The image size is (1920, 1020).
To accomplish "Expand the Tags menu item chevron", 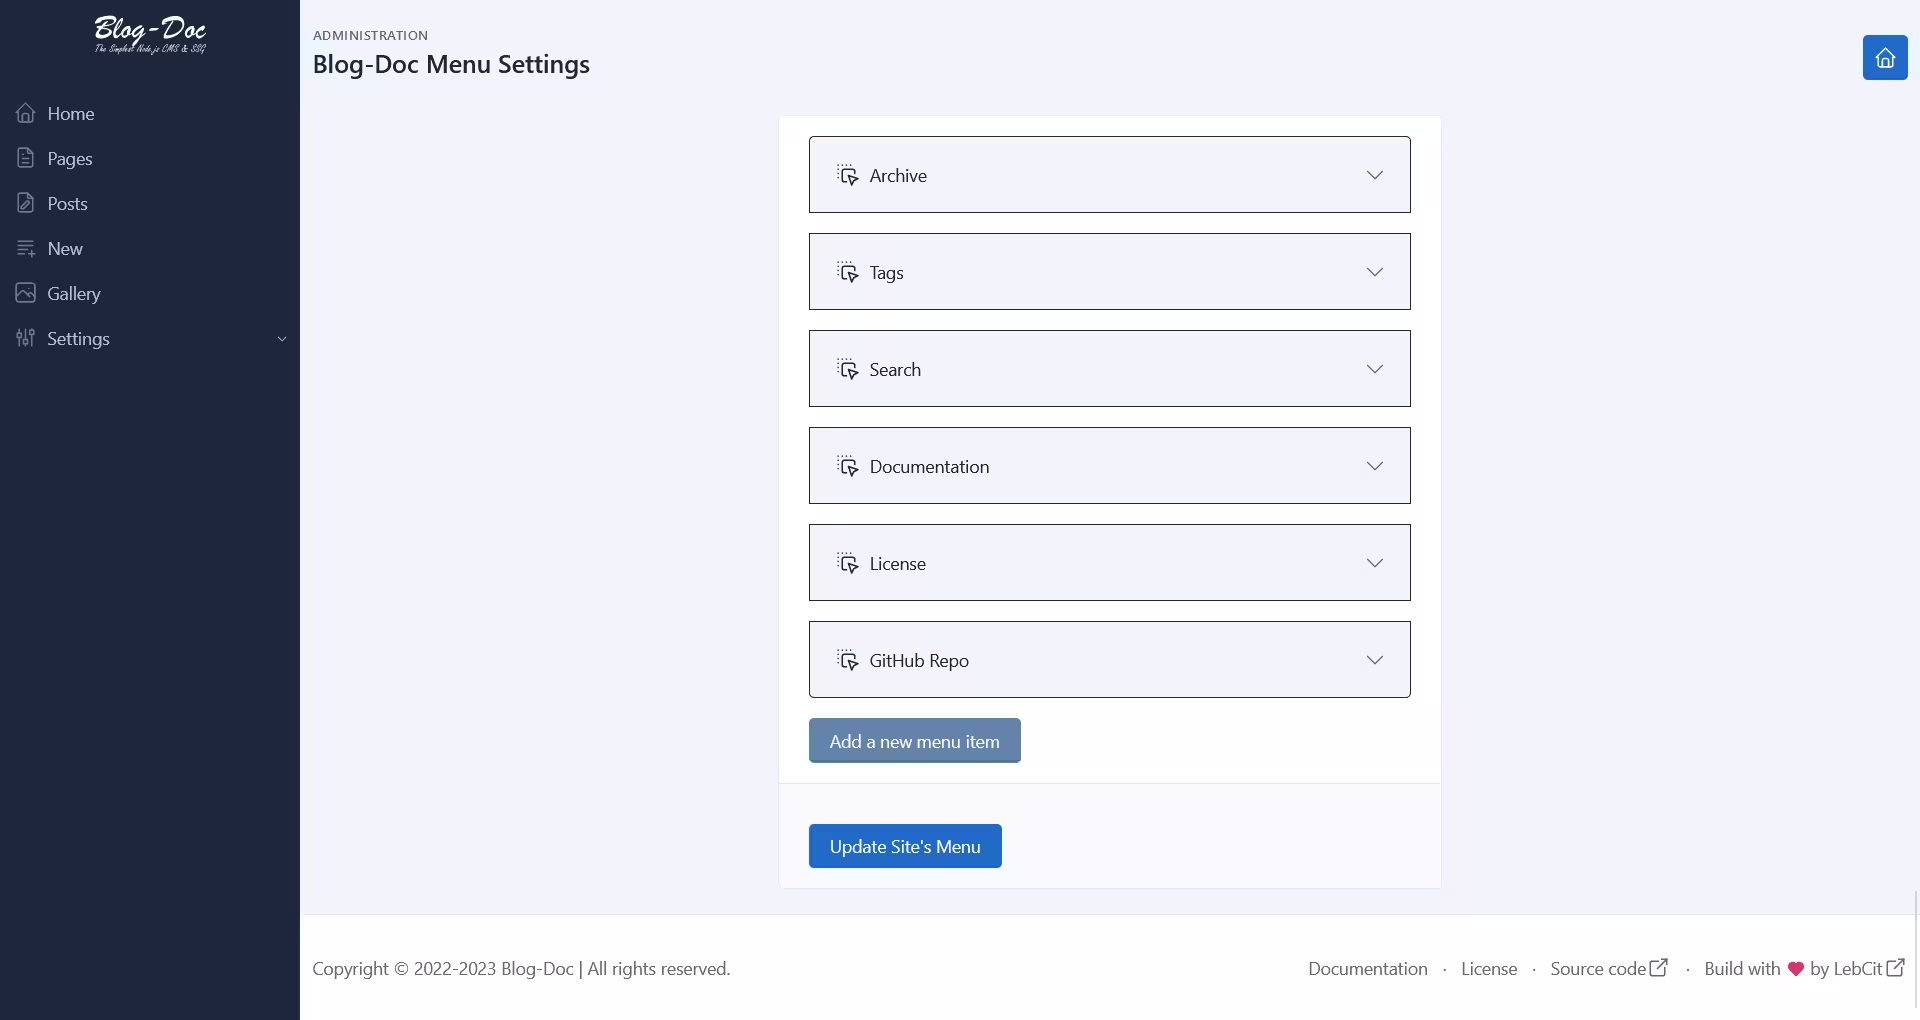I will [x=1375, y=272].
